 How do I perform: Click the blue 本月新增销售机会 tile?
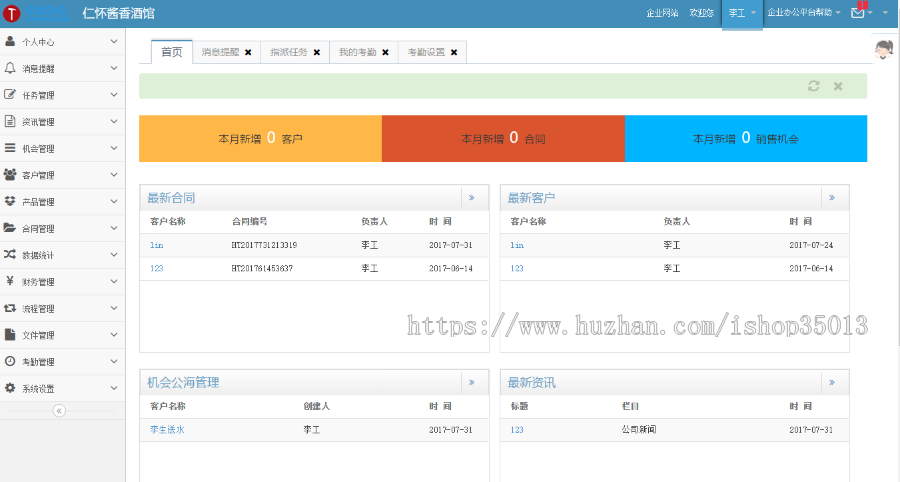[x=746, y=138]
